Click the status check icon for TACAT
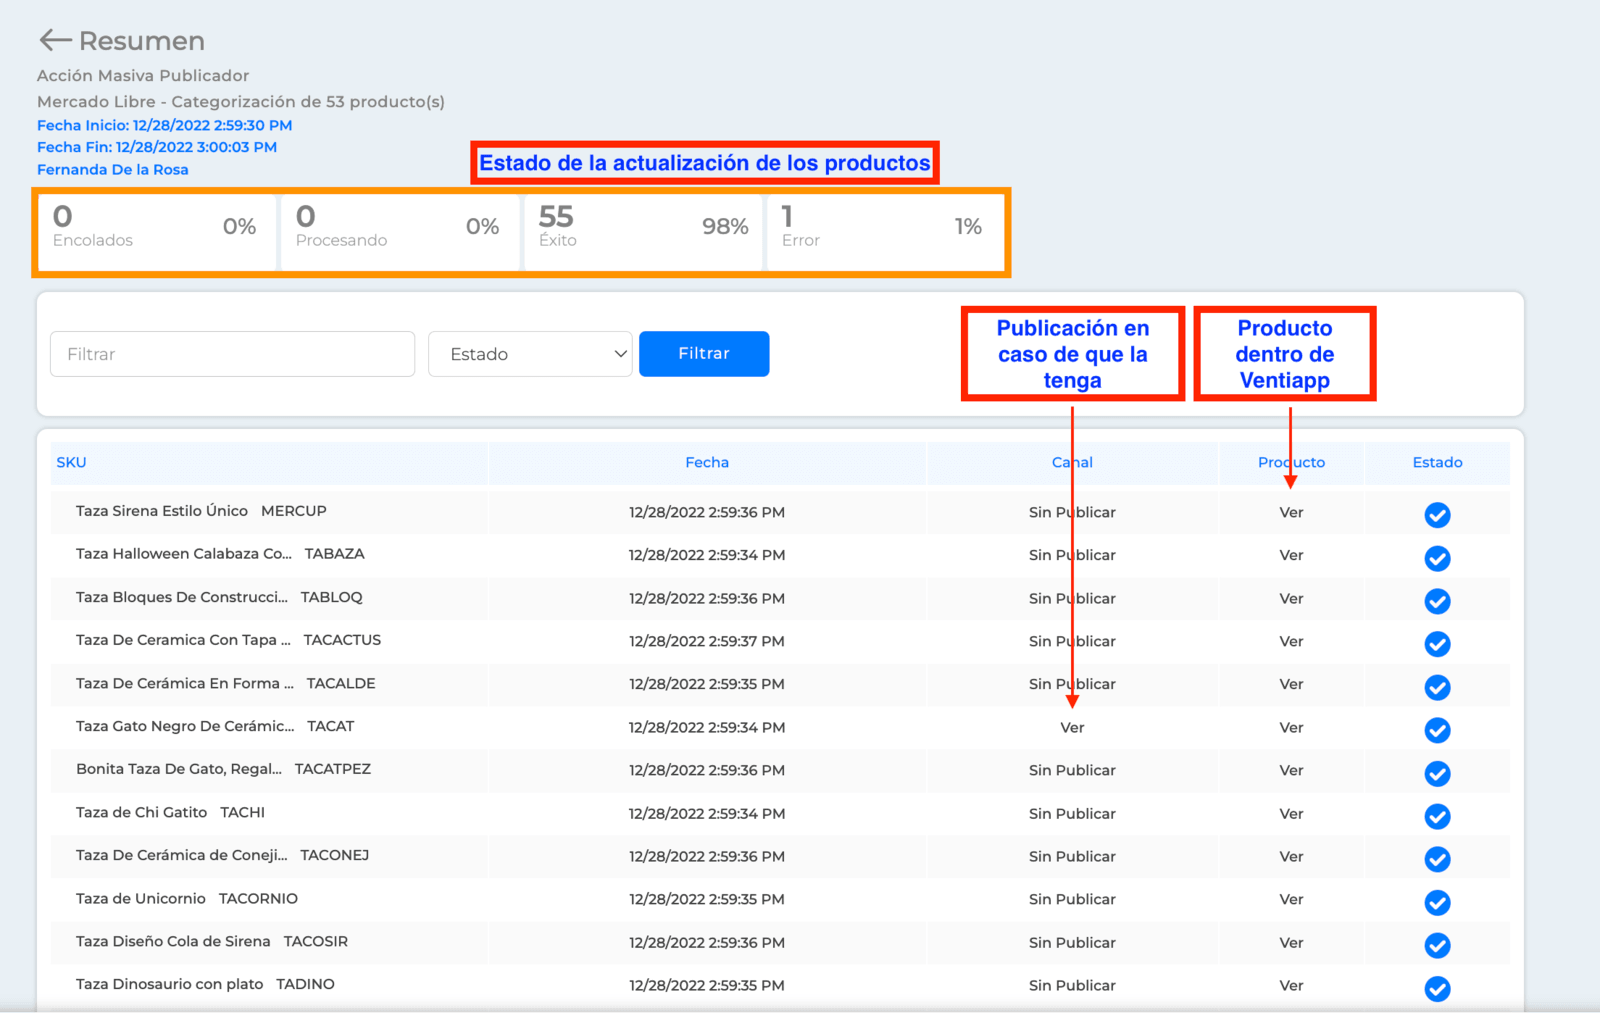This screenshot has width=1600, height=1013. [x=1437, y=729]
